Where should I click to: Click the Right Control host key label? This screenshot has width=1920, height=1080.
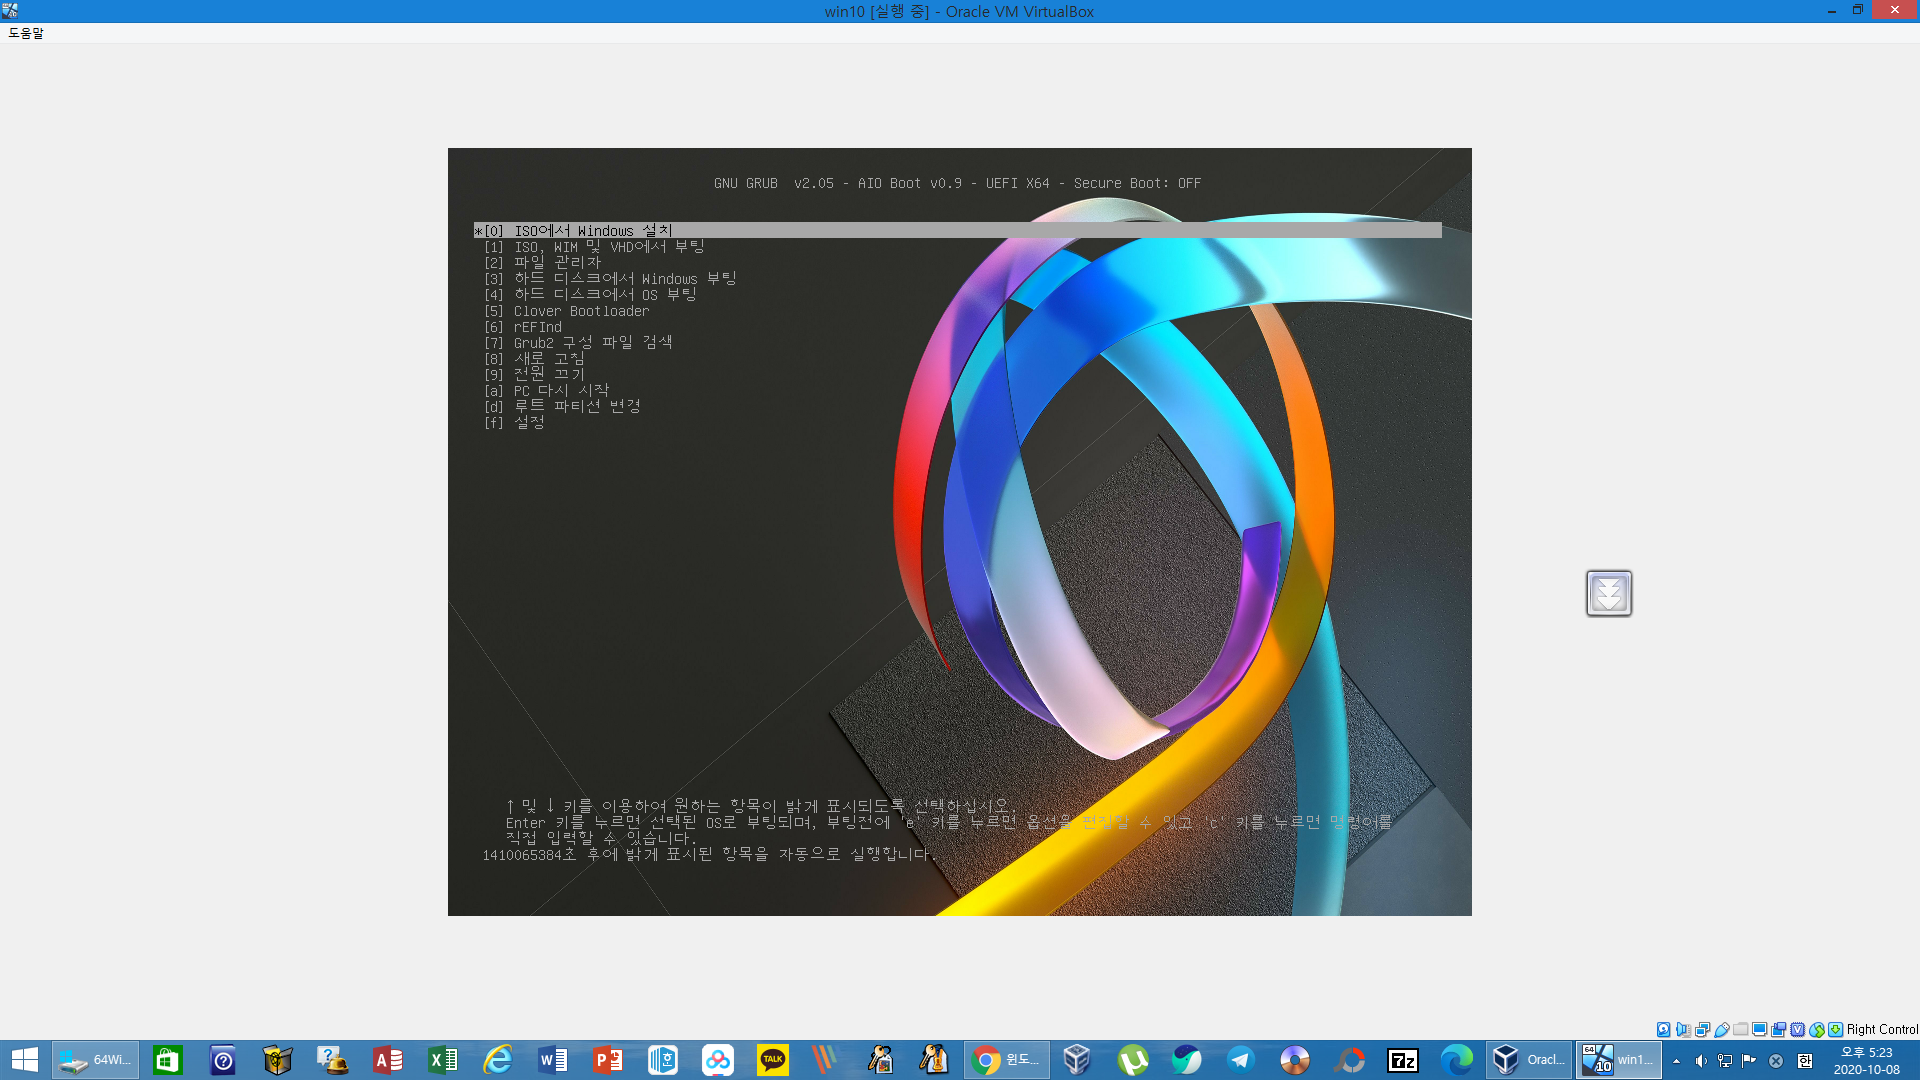click(1882, 1029)
